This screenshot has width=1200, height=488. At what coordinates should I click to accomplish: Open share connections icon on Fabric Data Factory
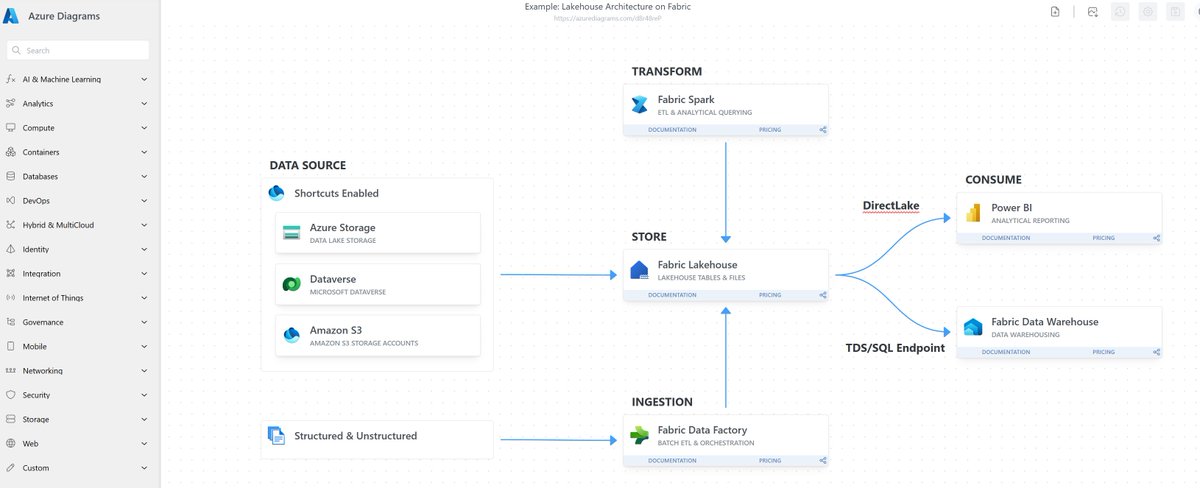pos(823,461)
